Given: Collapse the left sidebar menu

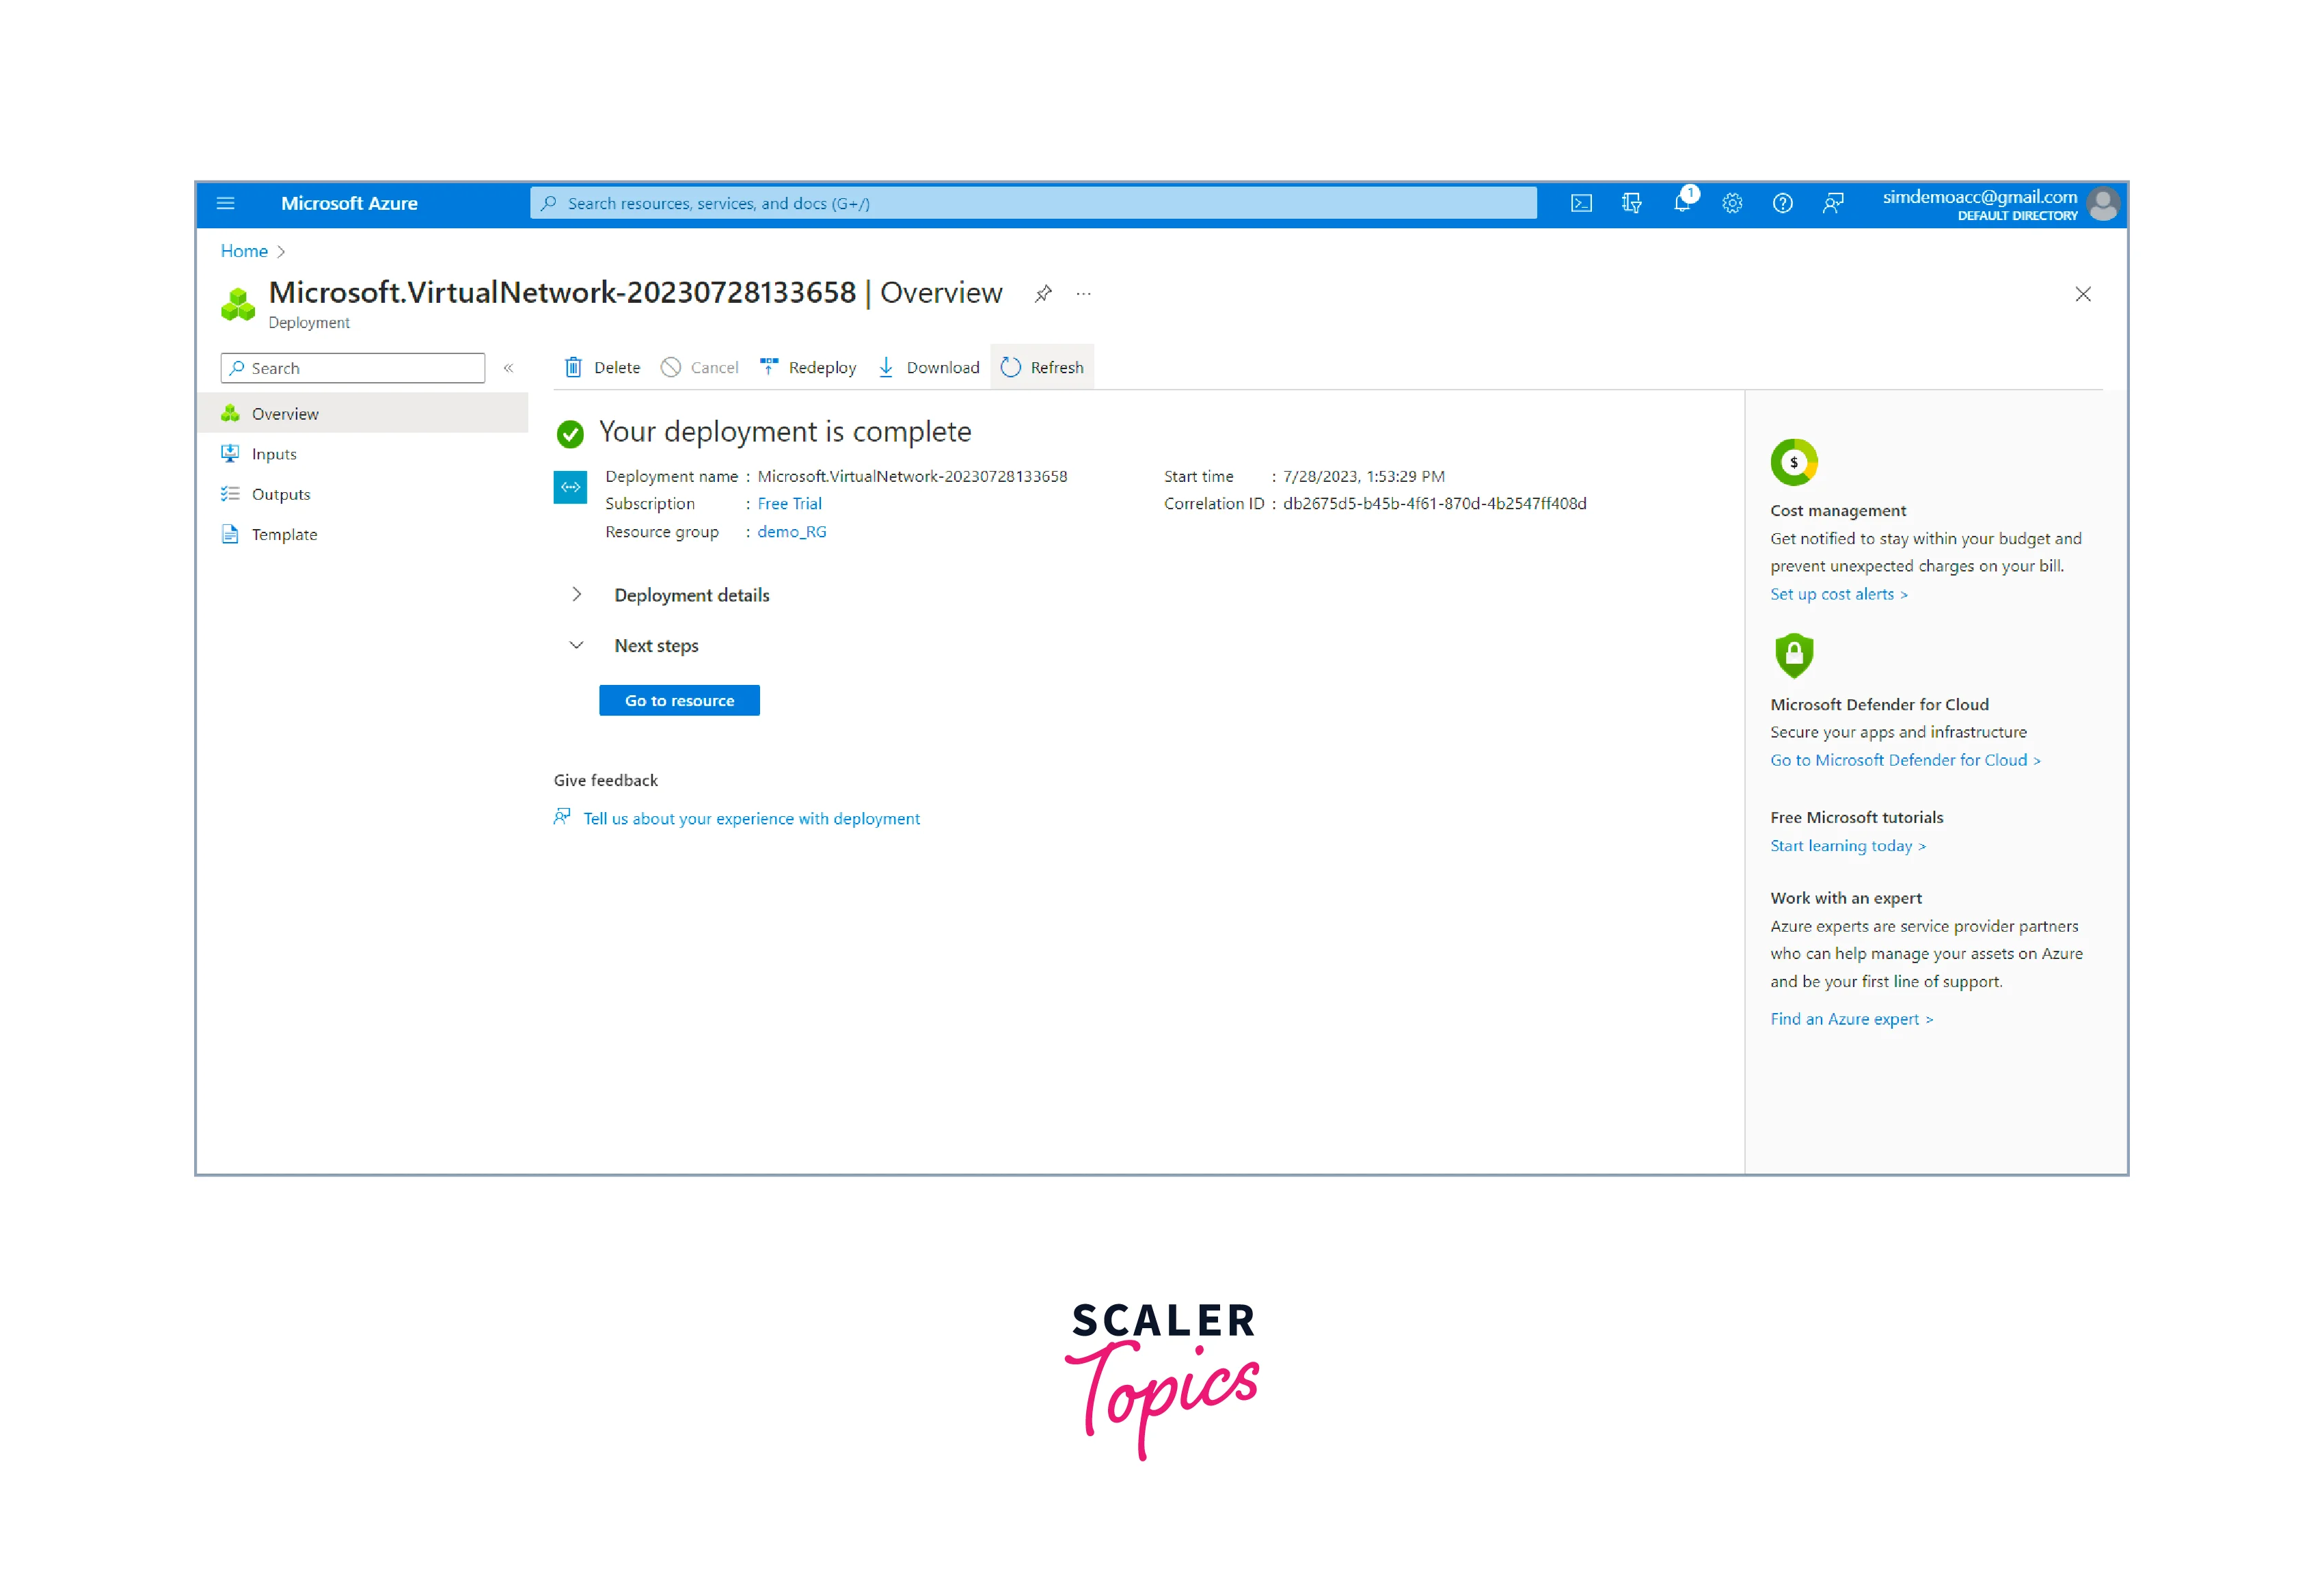Looking at the screenshot, I should click(508, 368).
